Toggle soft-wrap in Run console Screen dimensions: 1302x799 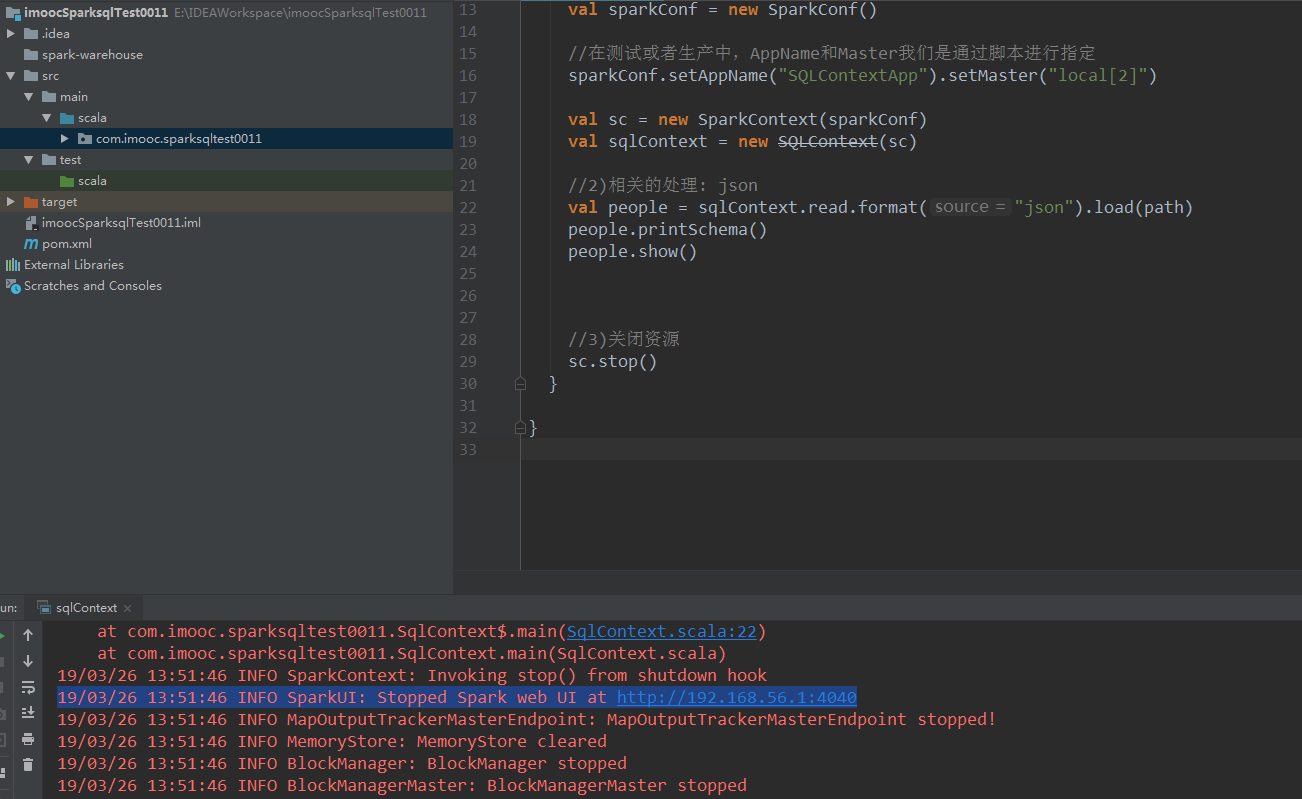click(28, 687)
